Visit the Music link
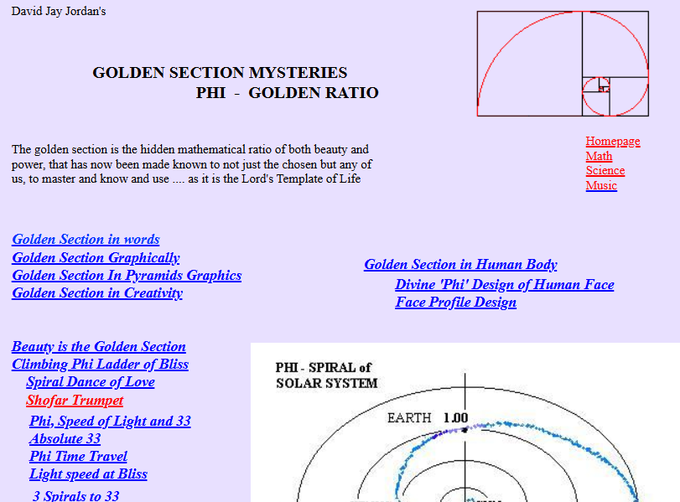680x502 pixels. 601,185
